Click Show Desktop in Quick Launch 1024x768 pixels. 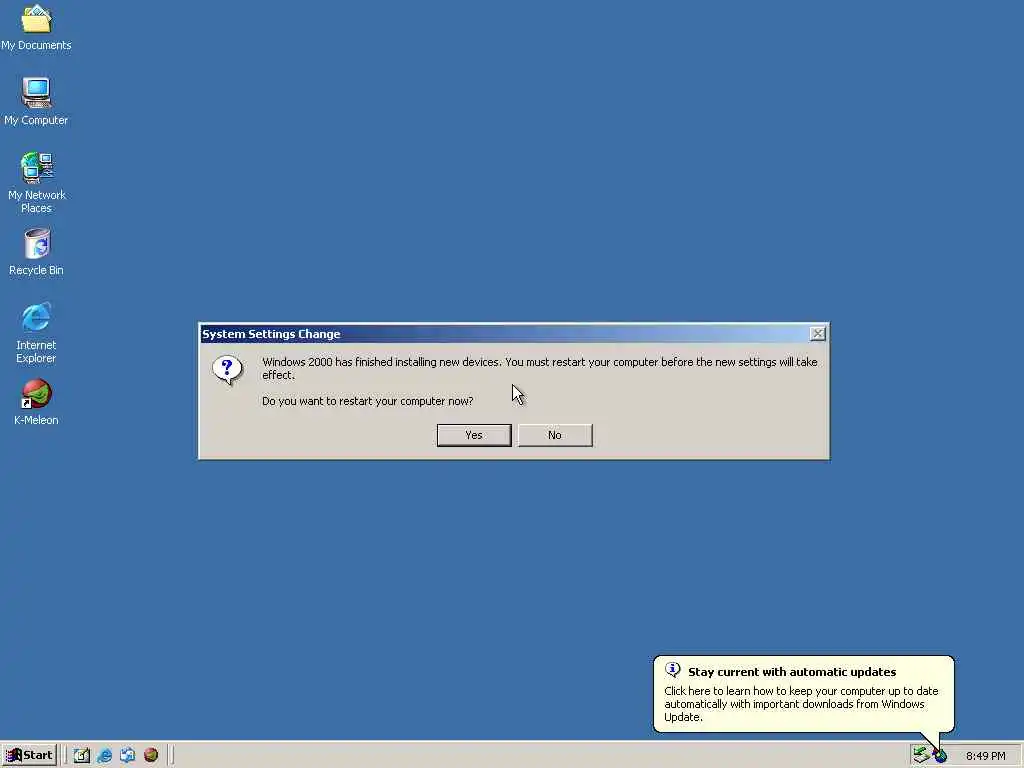pos(82,755)
